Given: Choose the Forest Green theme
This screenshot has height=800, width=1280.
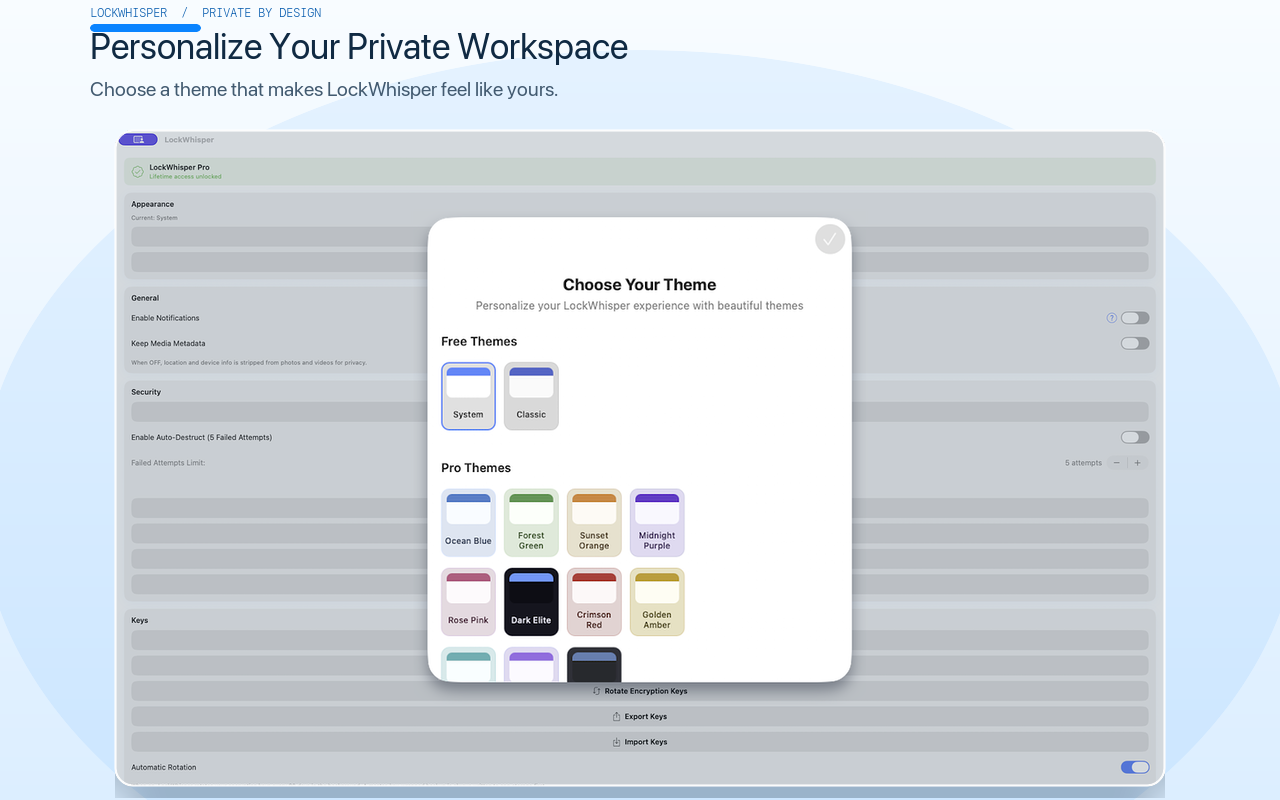Looking at the screenshot, I should click(531, 523).
